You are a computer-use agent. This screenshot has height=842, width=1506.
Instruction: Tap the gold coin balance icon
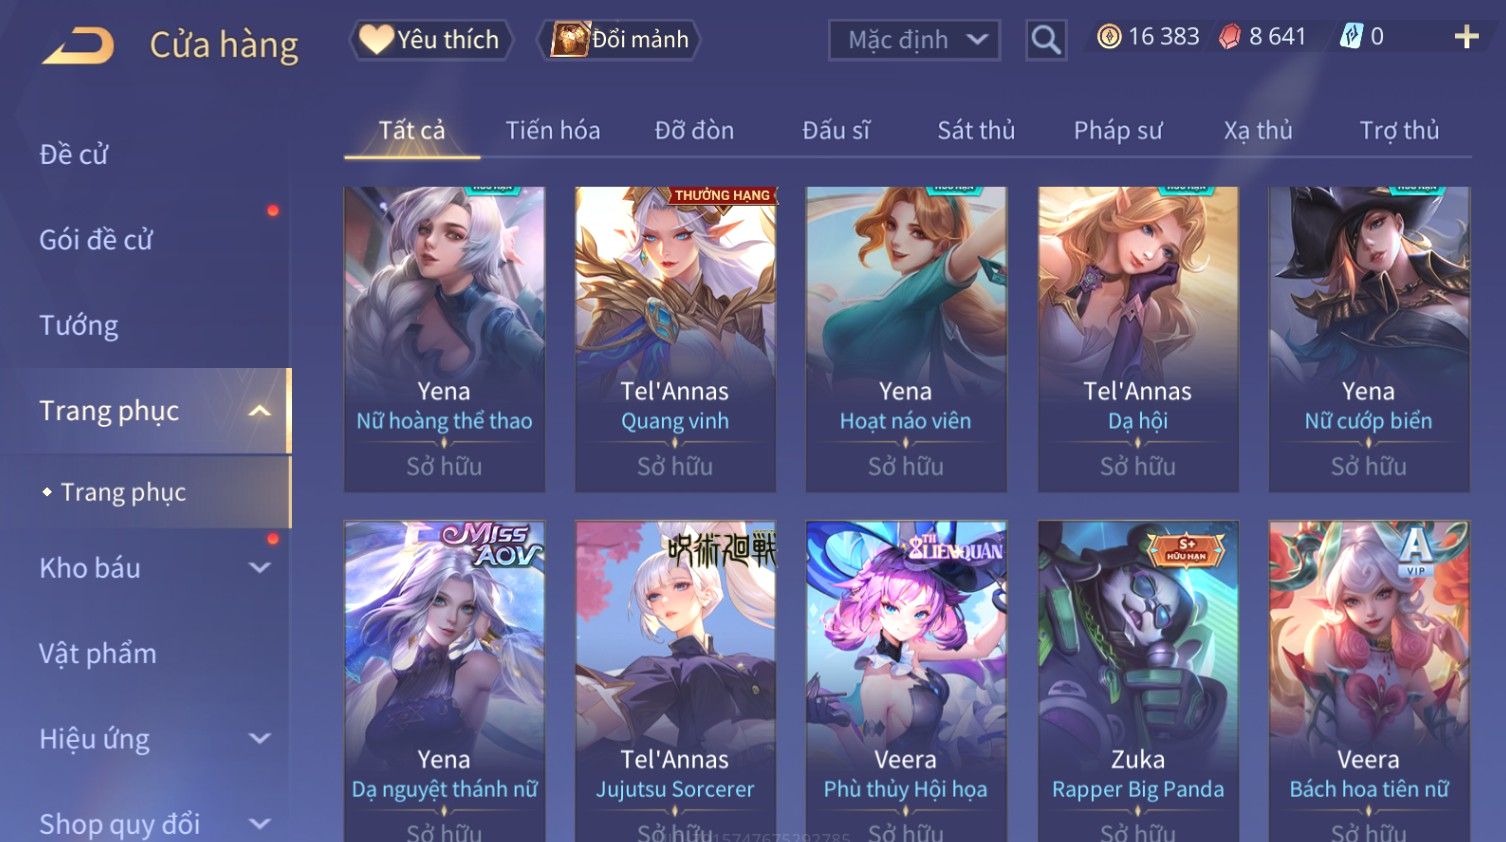[x=1109, y=37]
